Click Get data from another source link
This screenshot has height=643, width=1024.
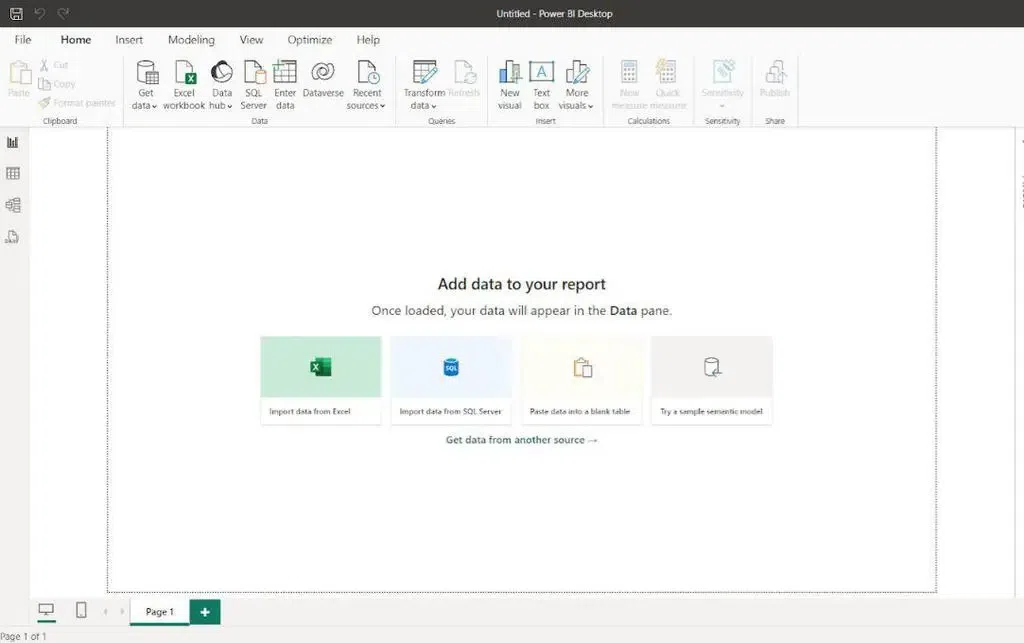(x=521, y=440)
